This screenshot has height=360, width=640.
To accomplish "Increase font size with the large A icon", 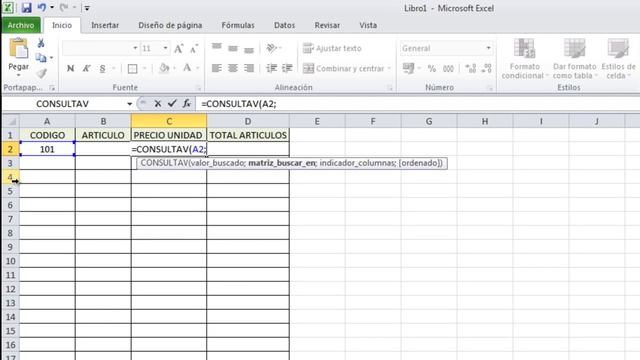I will pos(178,49).
